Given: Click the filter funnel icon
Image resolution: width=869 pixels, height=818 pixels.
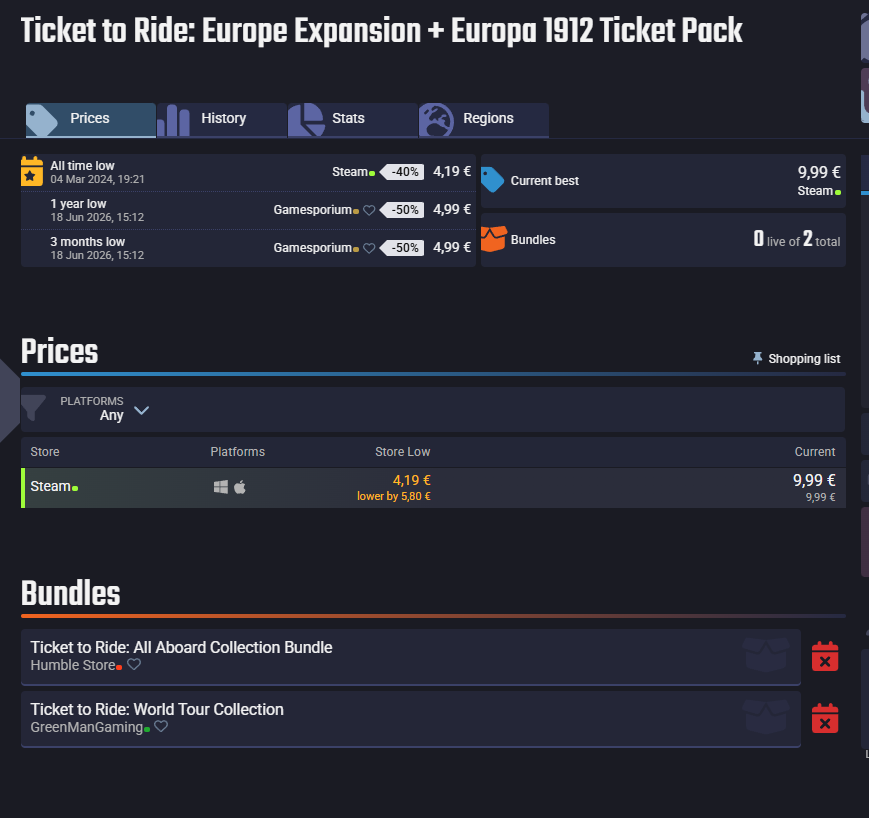Looking at the screenshot, I should [33, 408].
